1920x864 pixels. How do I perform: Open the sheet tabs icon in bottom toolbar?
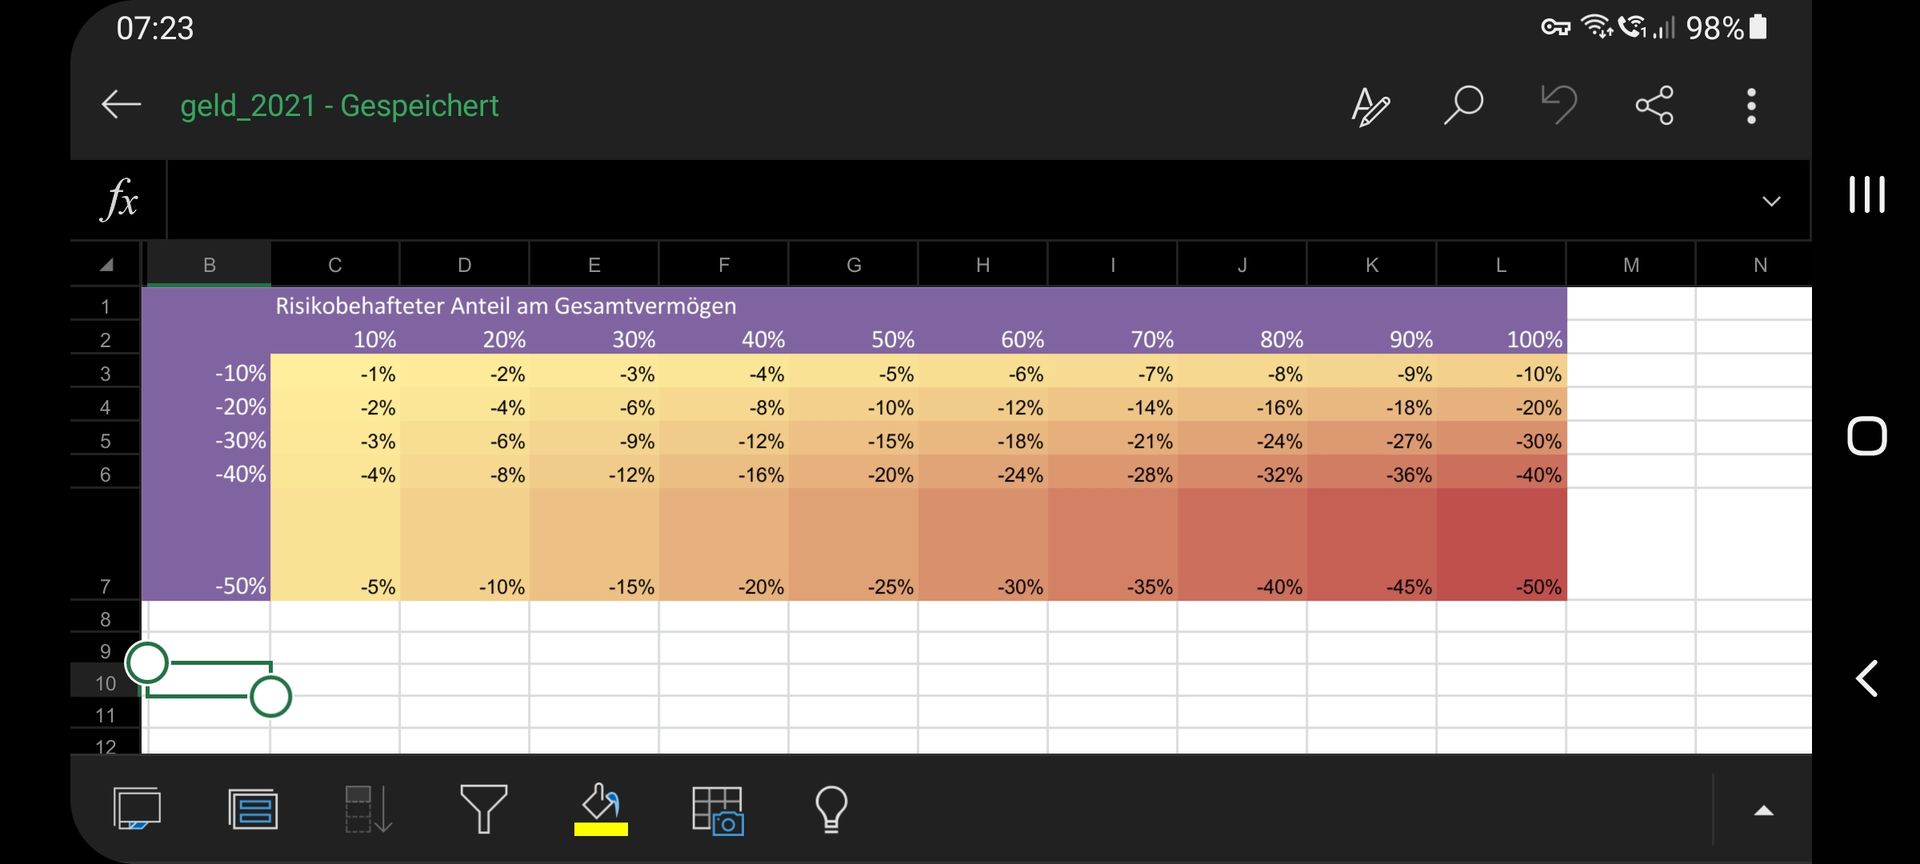137,809
